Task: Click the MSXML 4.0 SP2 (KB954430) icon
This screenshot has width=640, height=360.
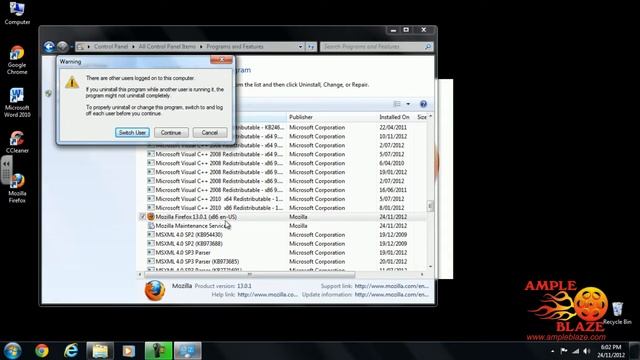Action: tap(151, 235)
